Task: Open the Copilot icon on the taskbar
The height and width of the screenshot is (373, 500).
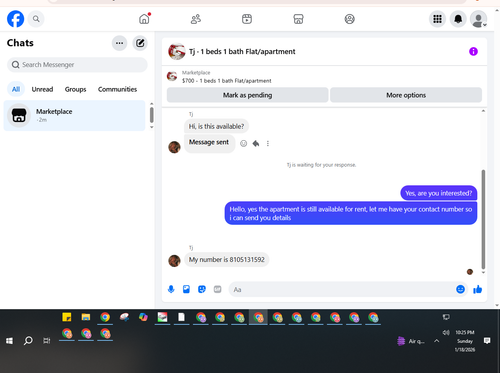Action: click(x=143, y=317)
